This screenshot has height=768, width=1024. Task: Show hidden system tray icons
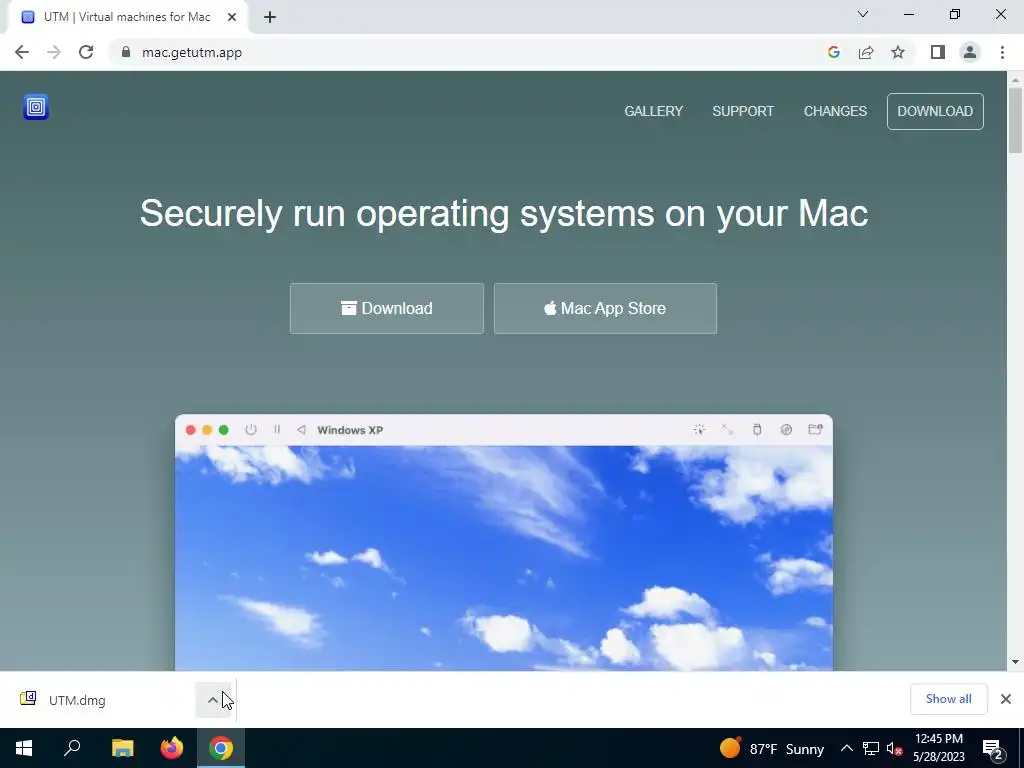[846, 748]
